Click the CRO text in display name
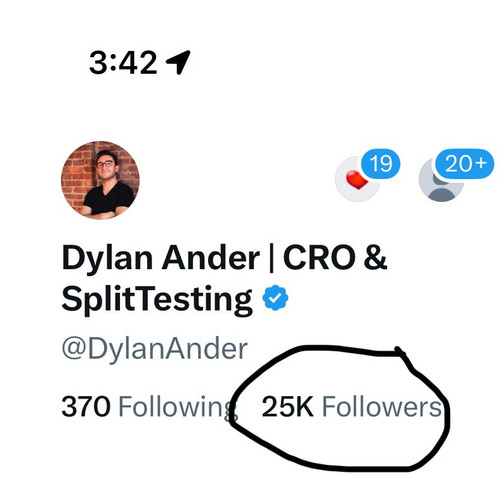The height and width of the screenshot is (487, 500). tap(319, 257)
